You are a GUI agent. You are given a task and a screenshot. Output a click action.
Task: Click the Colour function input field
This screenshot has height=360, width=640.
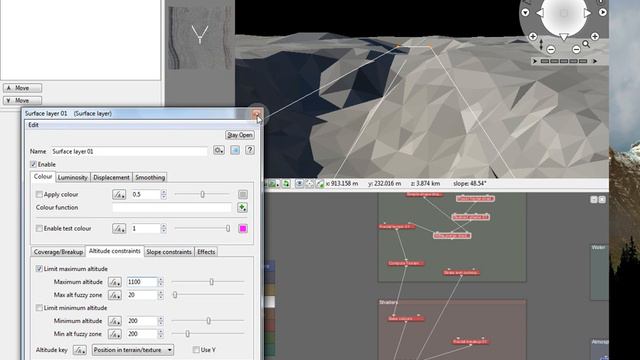[172, 207]
